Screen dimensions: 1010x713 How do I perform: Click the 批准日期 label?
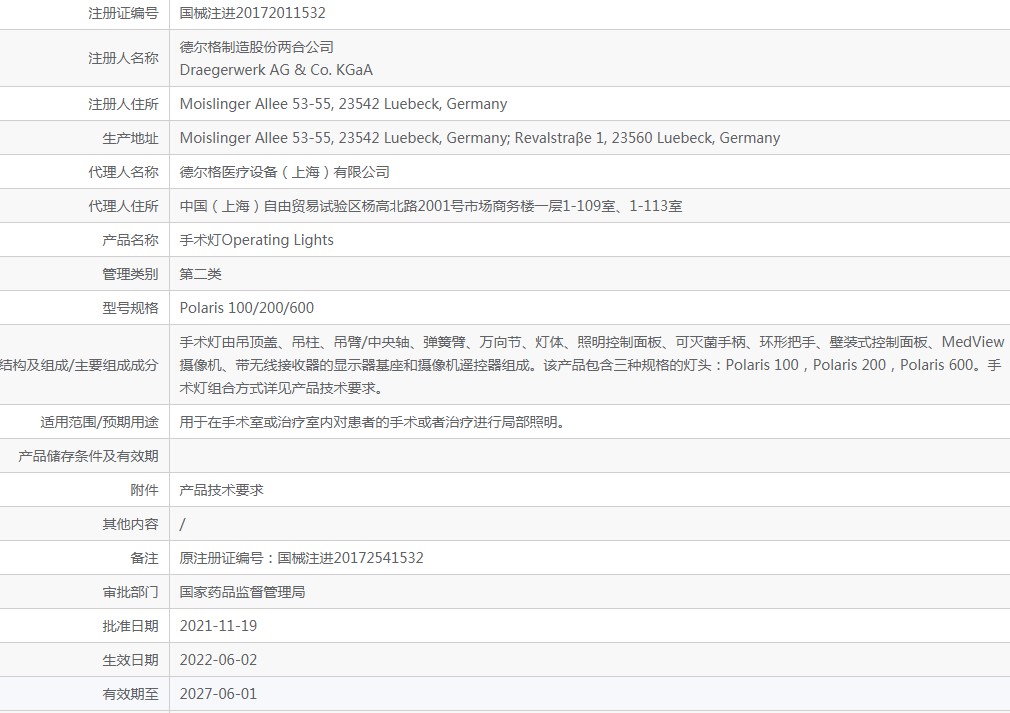pyautogui.click(x=130, y=626)
